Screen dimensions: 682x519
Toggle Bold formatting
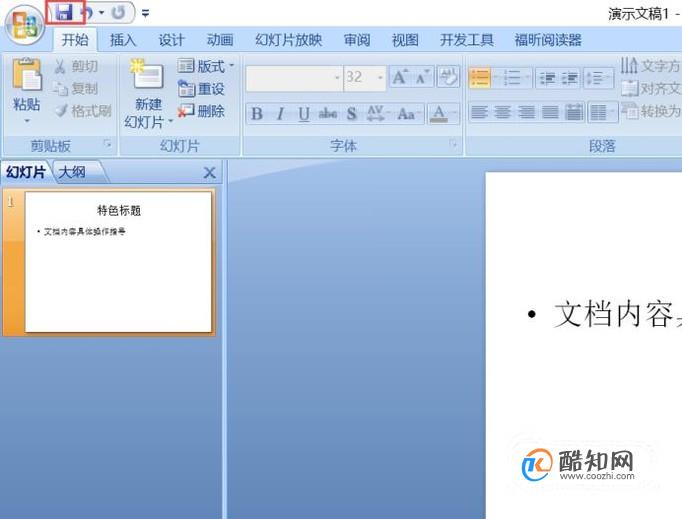tap(257, 114)
